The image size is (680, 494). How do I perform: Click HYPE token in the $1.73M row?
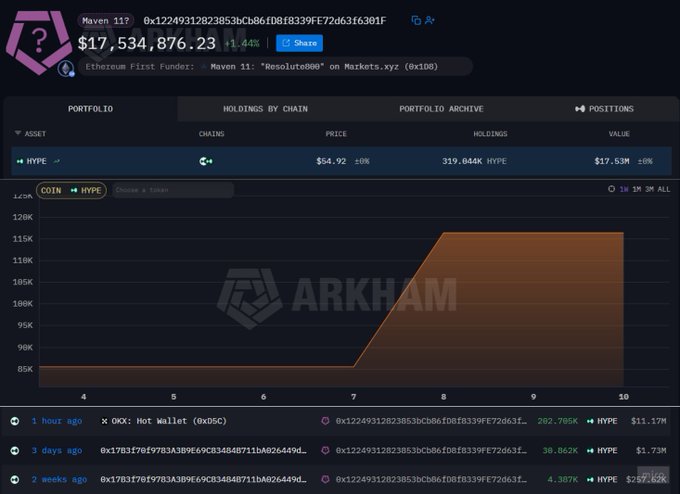tap(602, 451)
